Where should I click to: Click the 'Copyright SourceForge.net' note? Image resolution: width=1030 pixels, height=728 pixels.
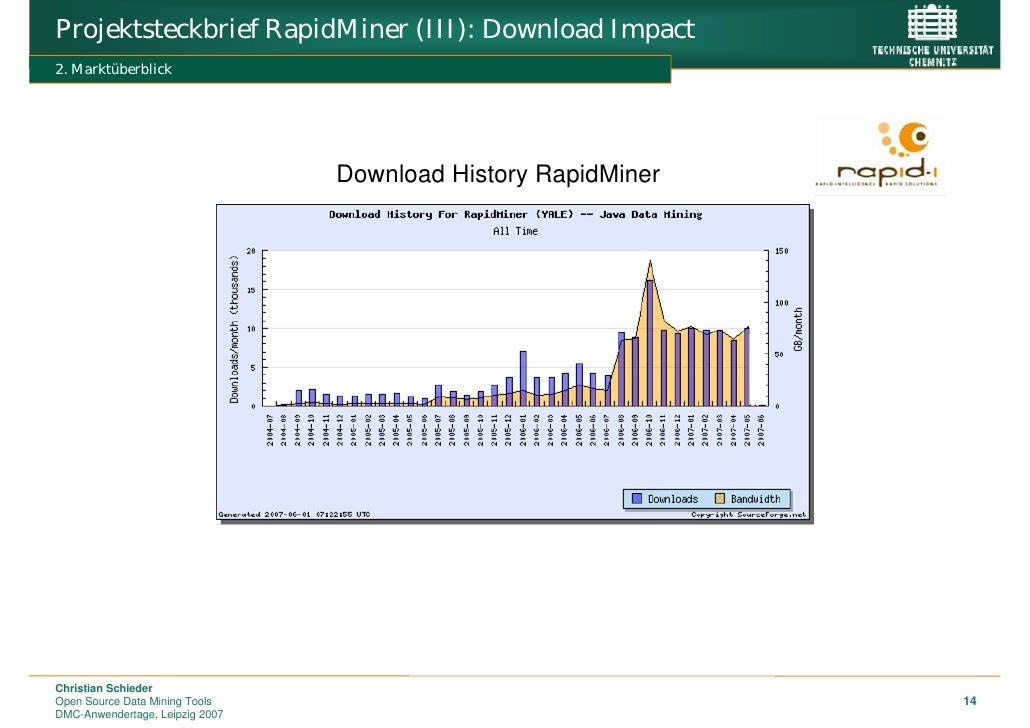click(748, 514)
